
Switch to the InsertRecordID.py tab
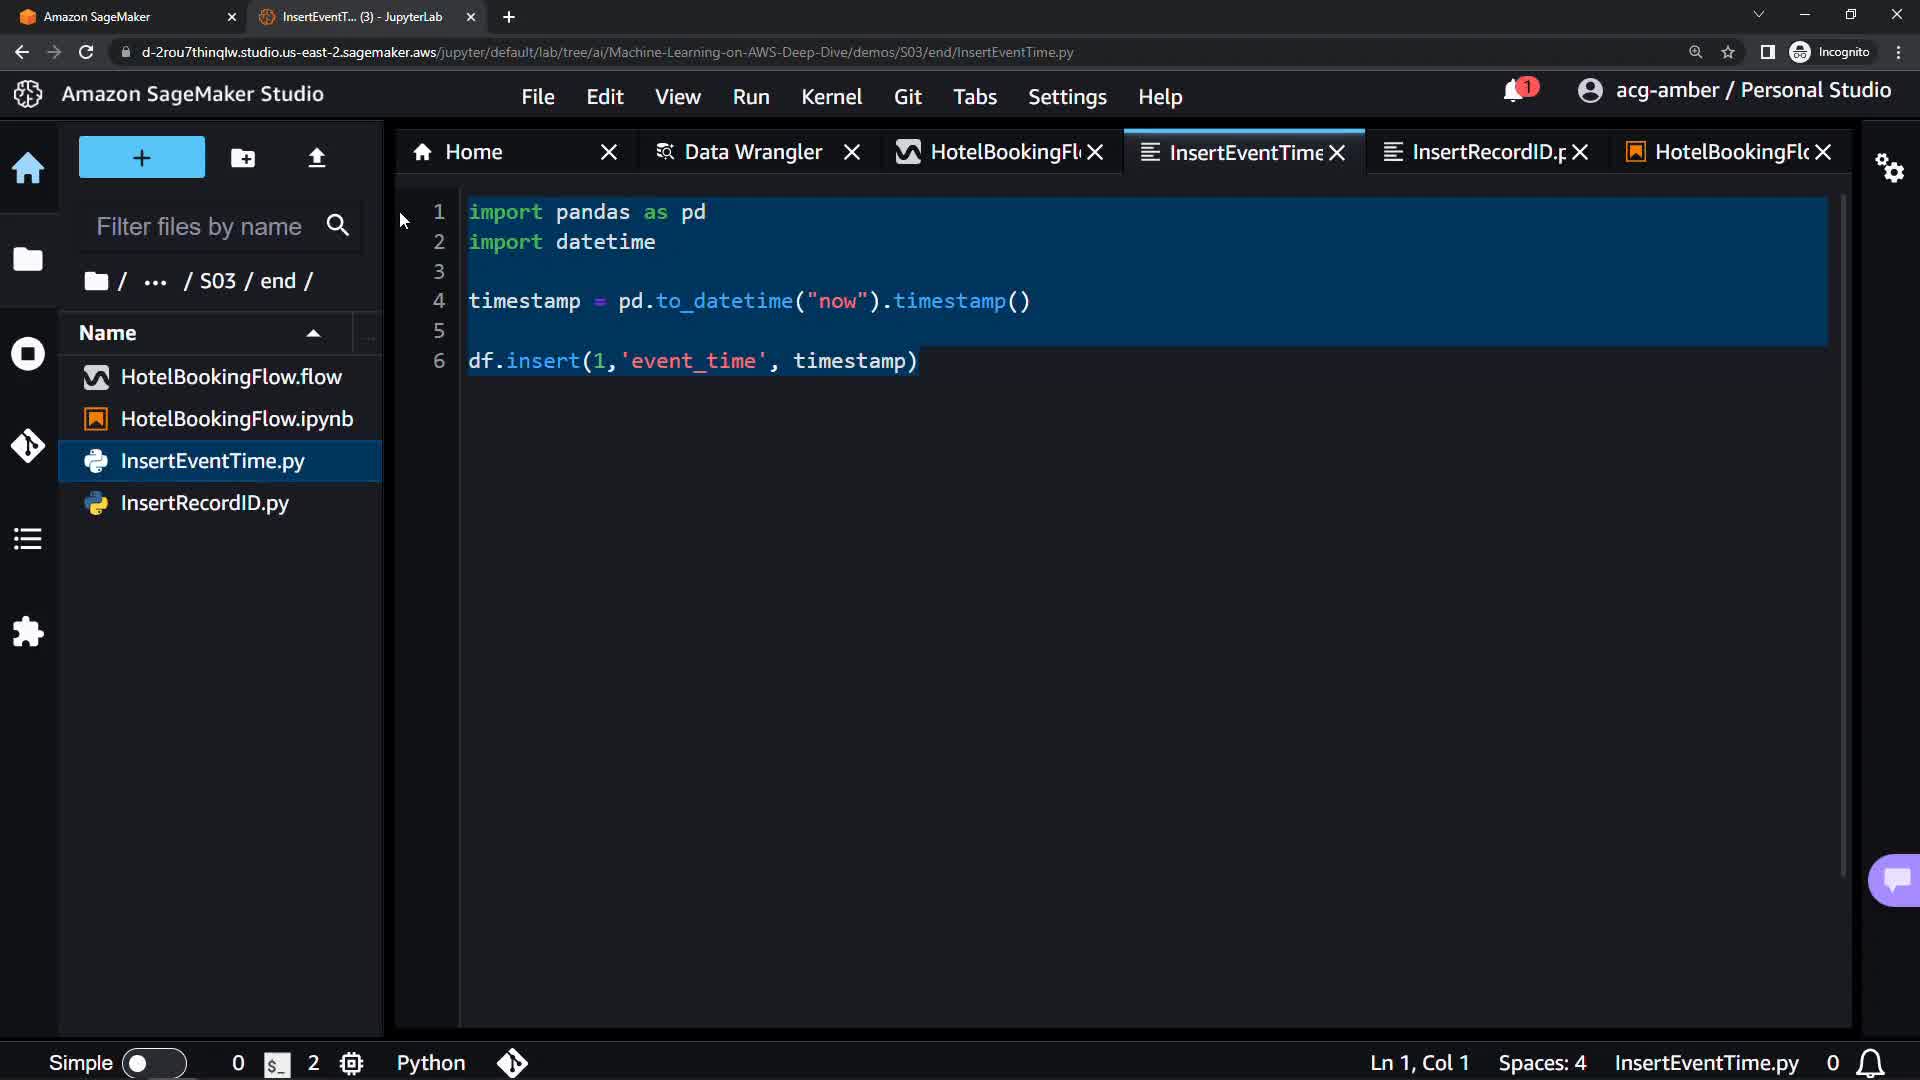coord(1478,152)
